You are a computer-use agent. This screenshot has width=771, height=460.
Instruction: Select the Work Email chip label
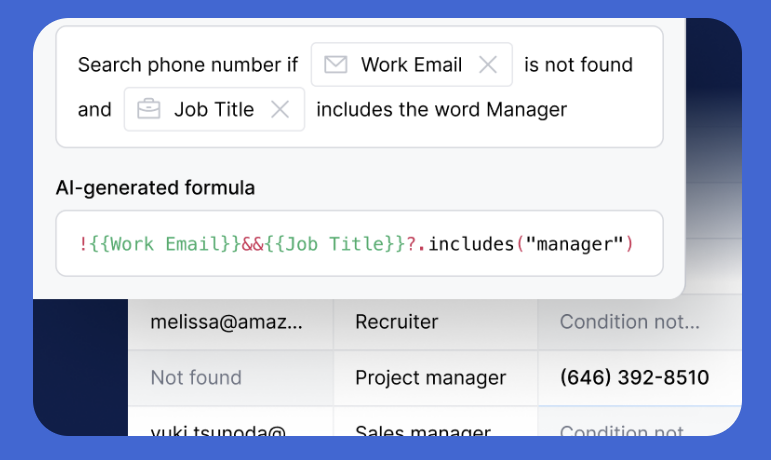[411, 65]
